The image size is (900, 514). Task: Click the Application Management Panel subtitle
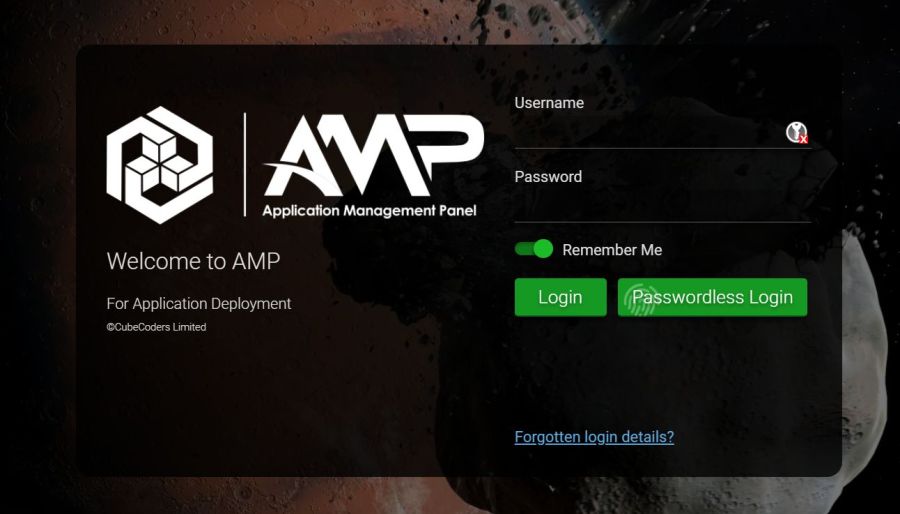tap(370, 211)
